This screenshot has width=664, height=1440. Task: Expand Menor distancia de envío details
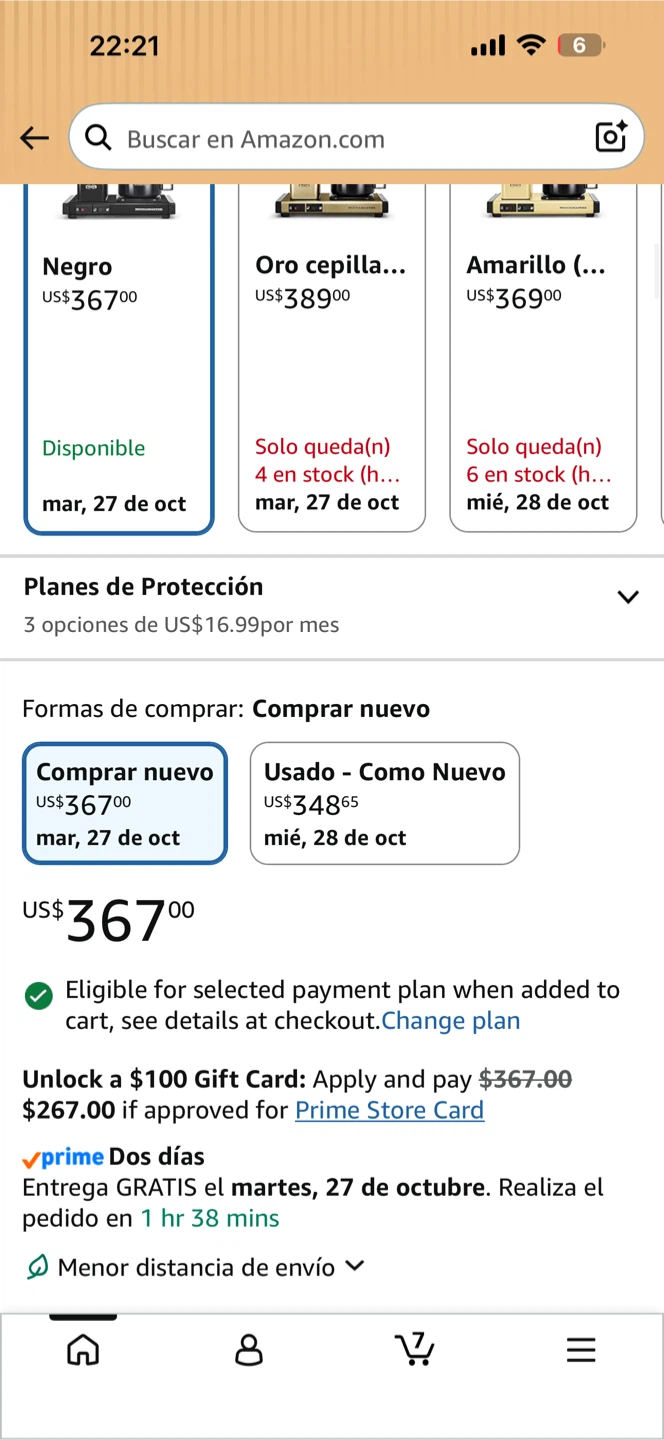[x=354, y=1266]
